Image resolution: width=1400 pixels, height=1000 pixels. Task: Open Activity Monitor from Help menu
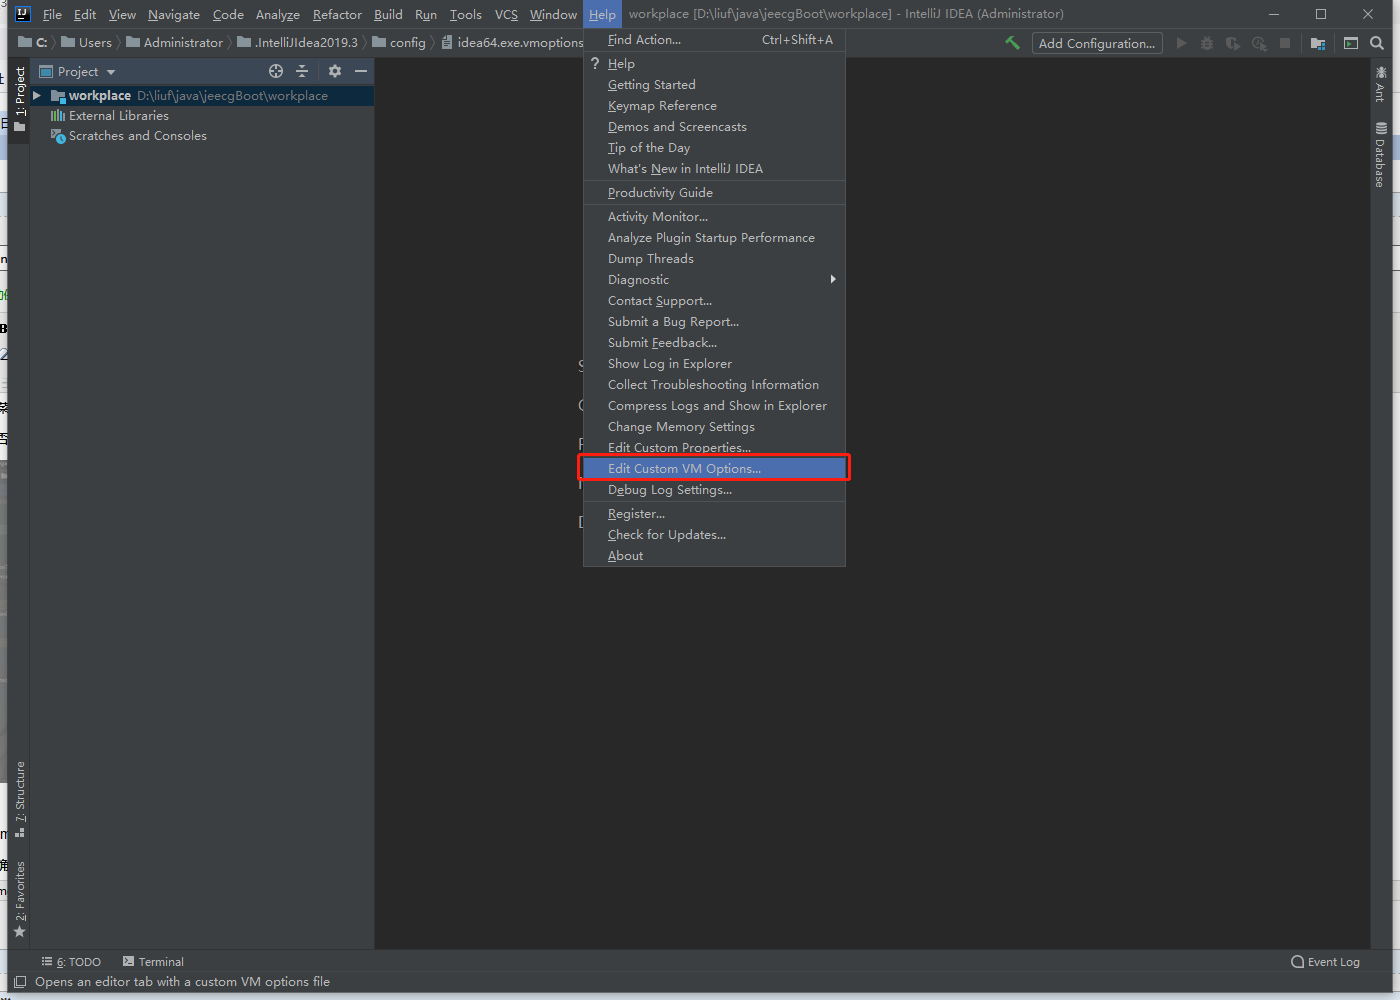point(714,217)
